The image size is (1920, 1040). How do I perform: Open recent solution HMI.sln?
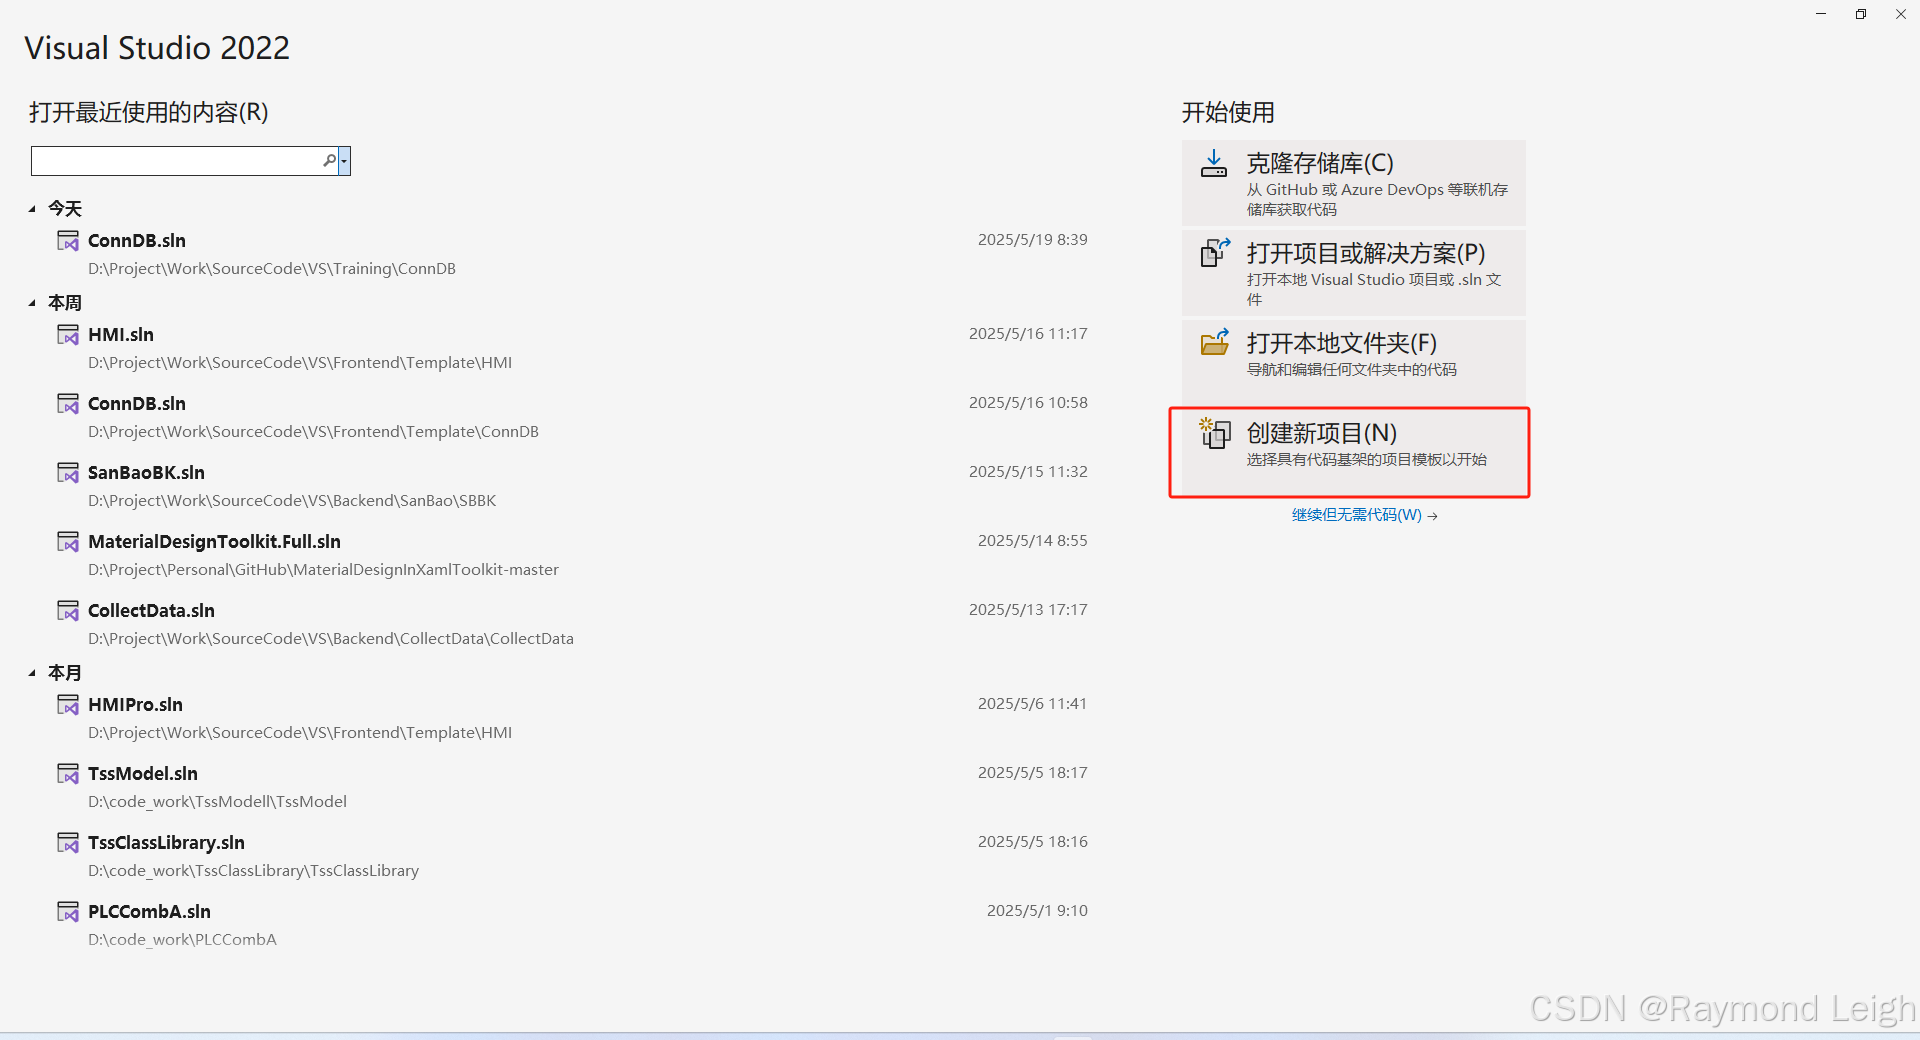(571, 348)
